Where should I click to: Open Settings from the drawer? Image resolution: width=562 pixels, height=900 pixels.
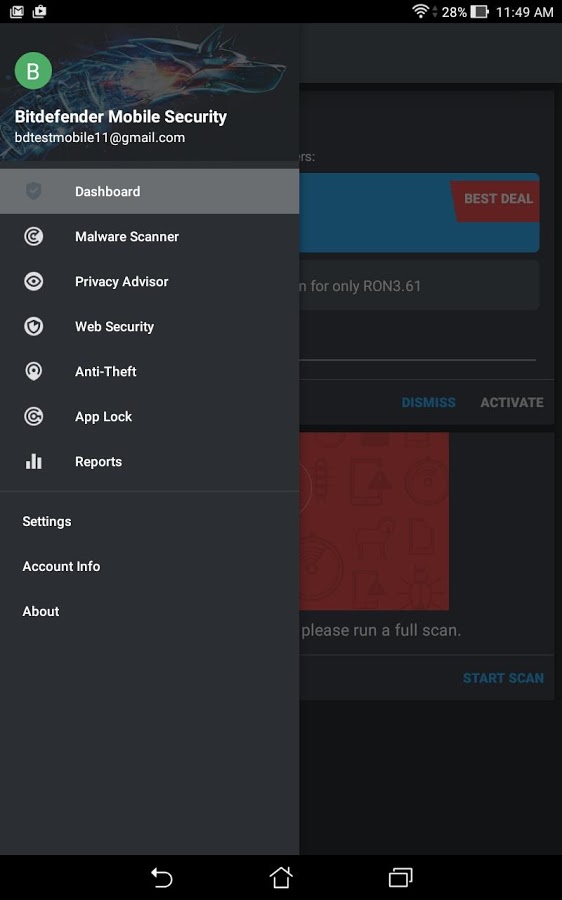[47, 521]
